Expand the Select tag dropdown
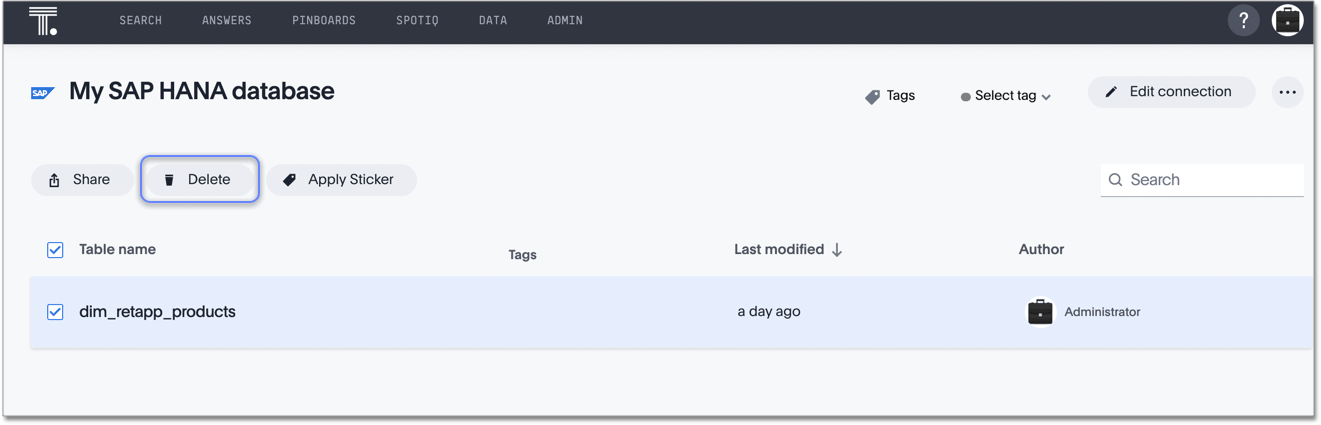This screenshot has width=1321, height=425. click(1006, 96)
